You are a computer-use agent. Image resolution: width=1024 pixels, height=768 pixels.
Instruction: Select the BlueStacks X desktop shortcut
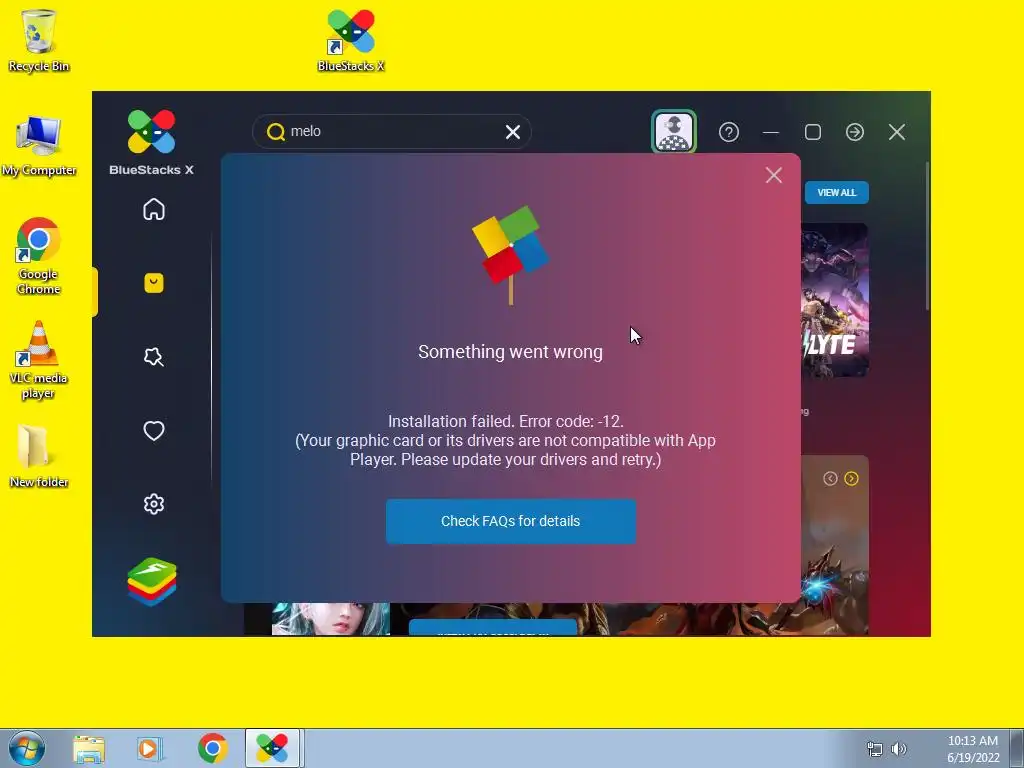351,41
